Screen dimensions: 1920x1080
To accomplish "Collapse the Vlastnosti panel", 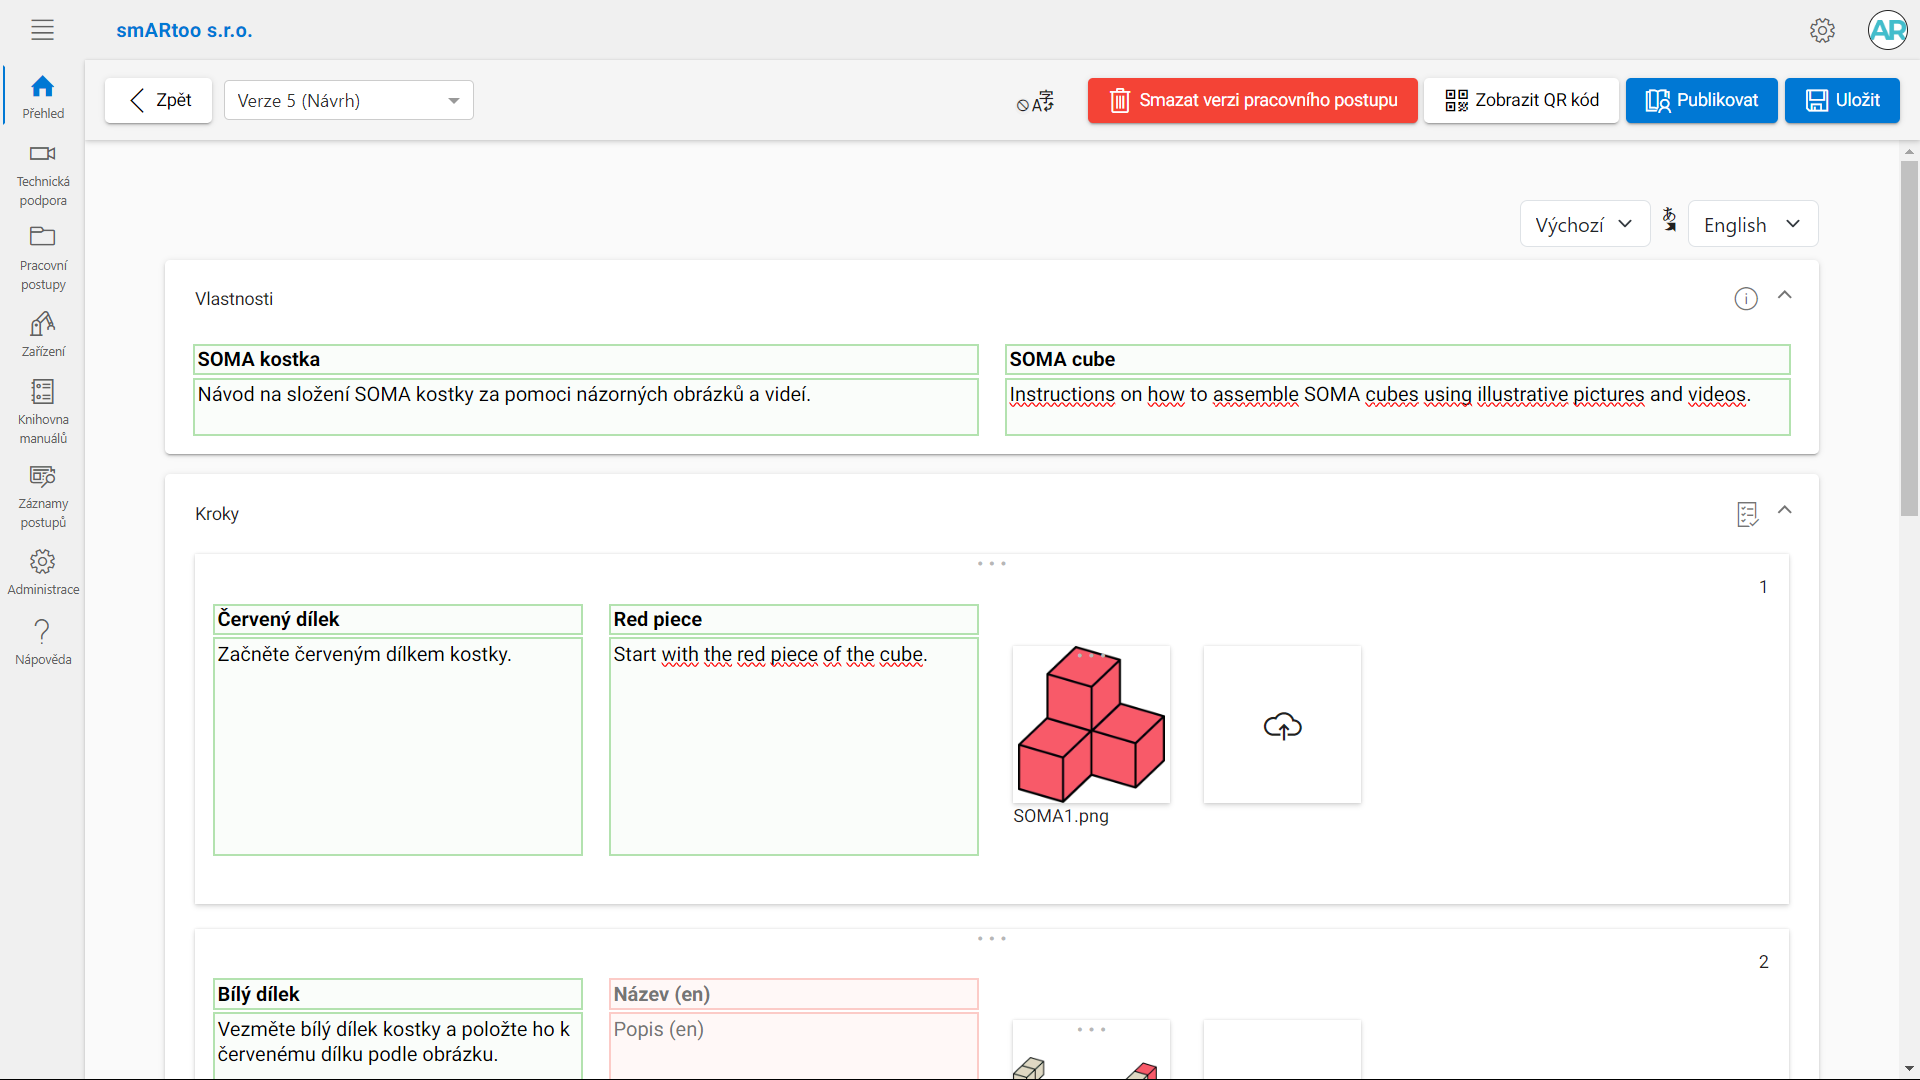I will pyautogui.click(x=1784, y=296).
